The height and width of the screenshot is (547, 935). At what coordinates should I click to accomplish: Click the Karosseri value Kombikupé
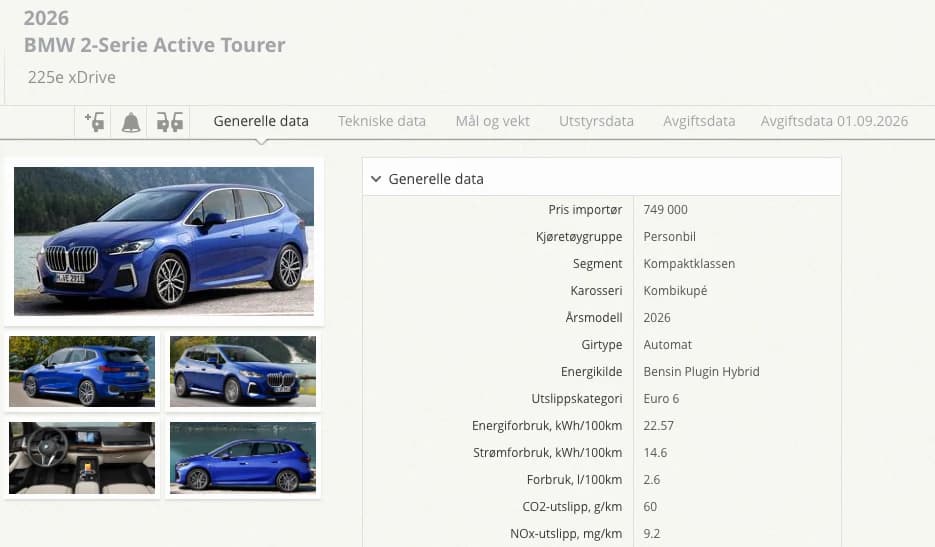tap(675, 291)
